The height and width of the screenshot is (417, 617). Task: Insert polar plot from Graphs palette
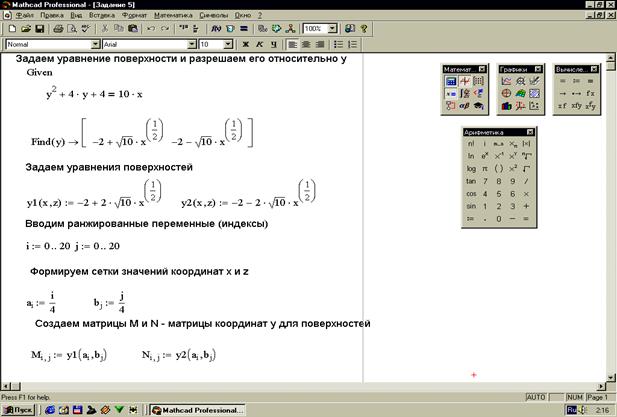coord(507,94)
